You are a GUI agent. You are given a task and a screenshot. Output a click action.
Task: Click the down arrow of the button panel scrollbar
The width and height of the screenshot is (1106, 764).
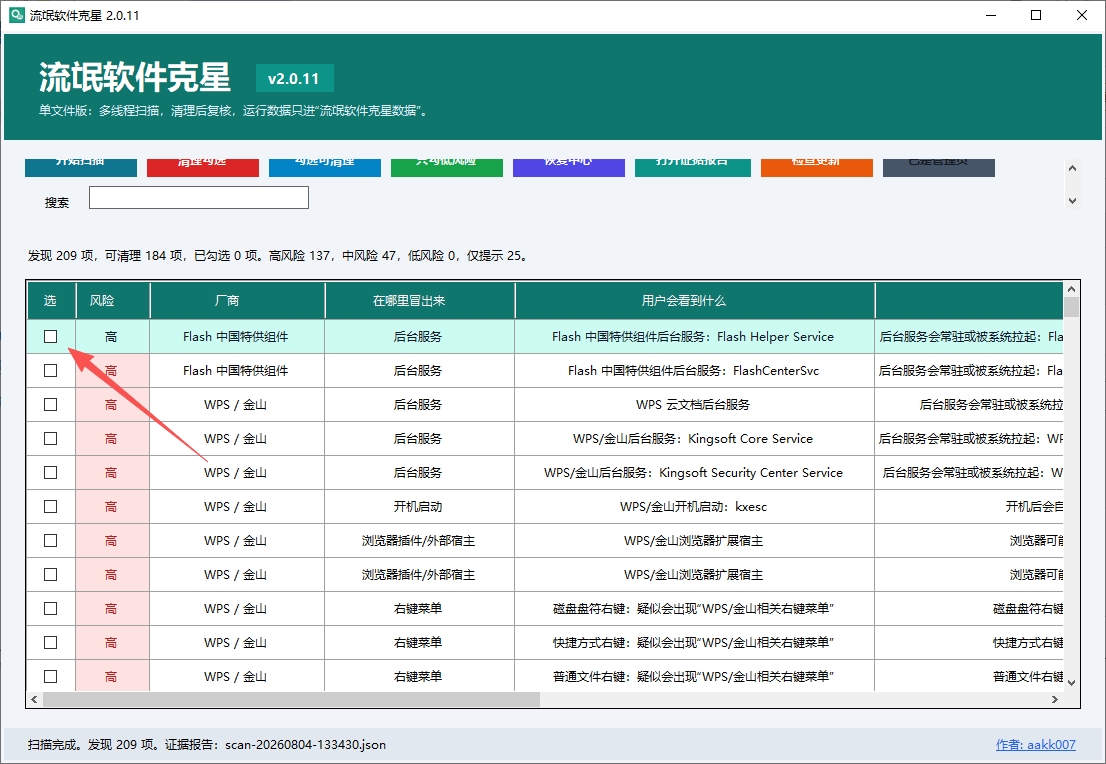1072,201
